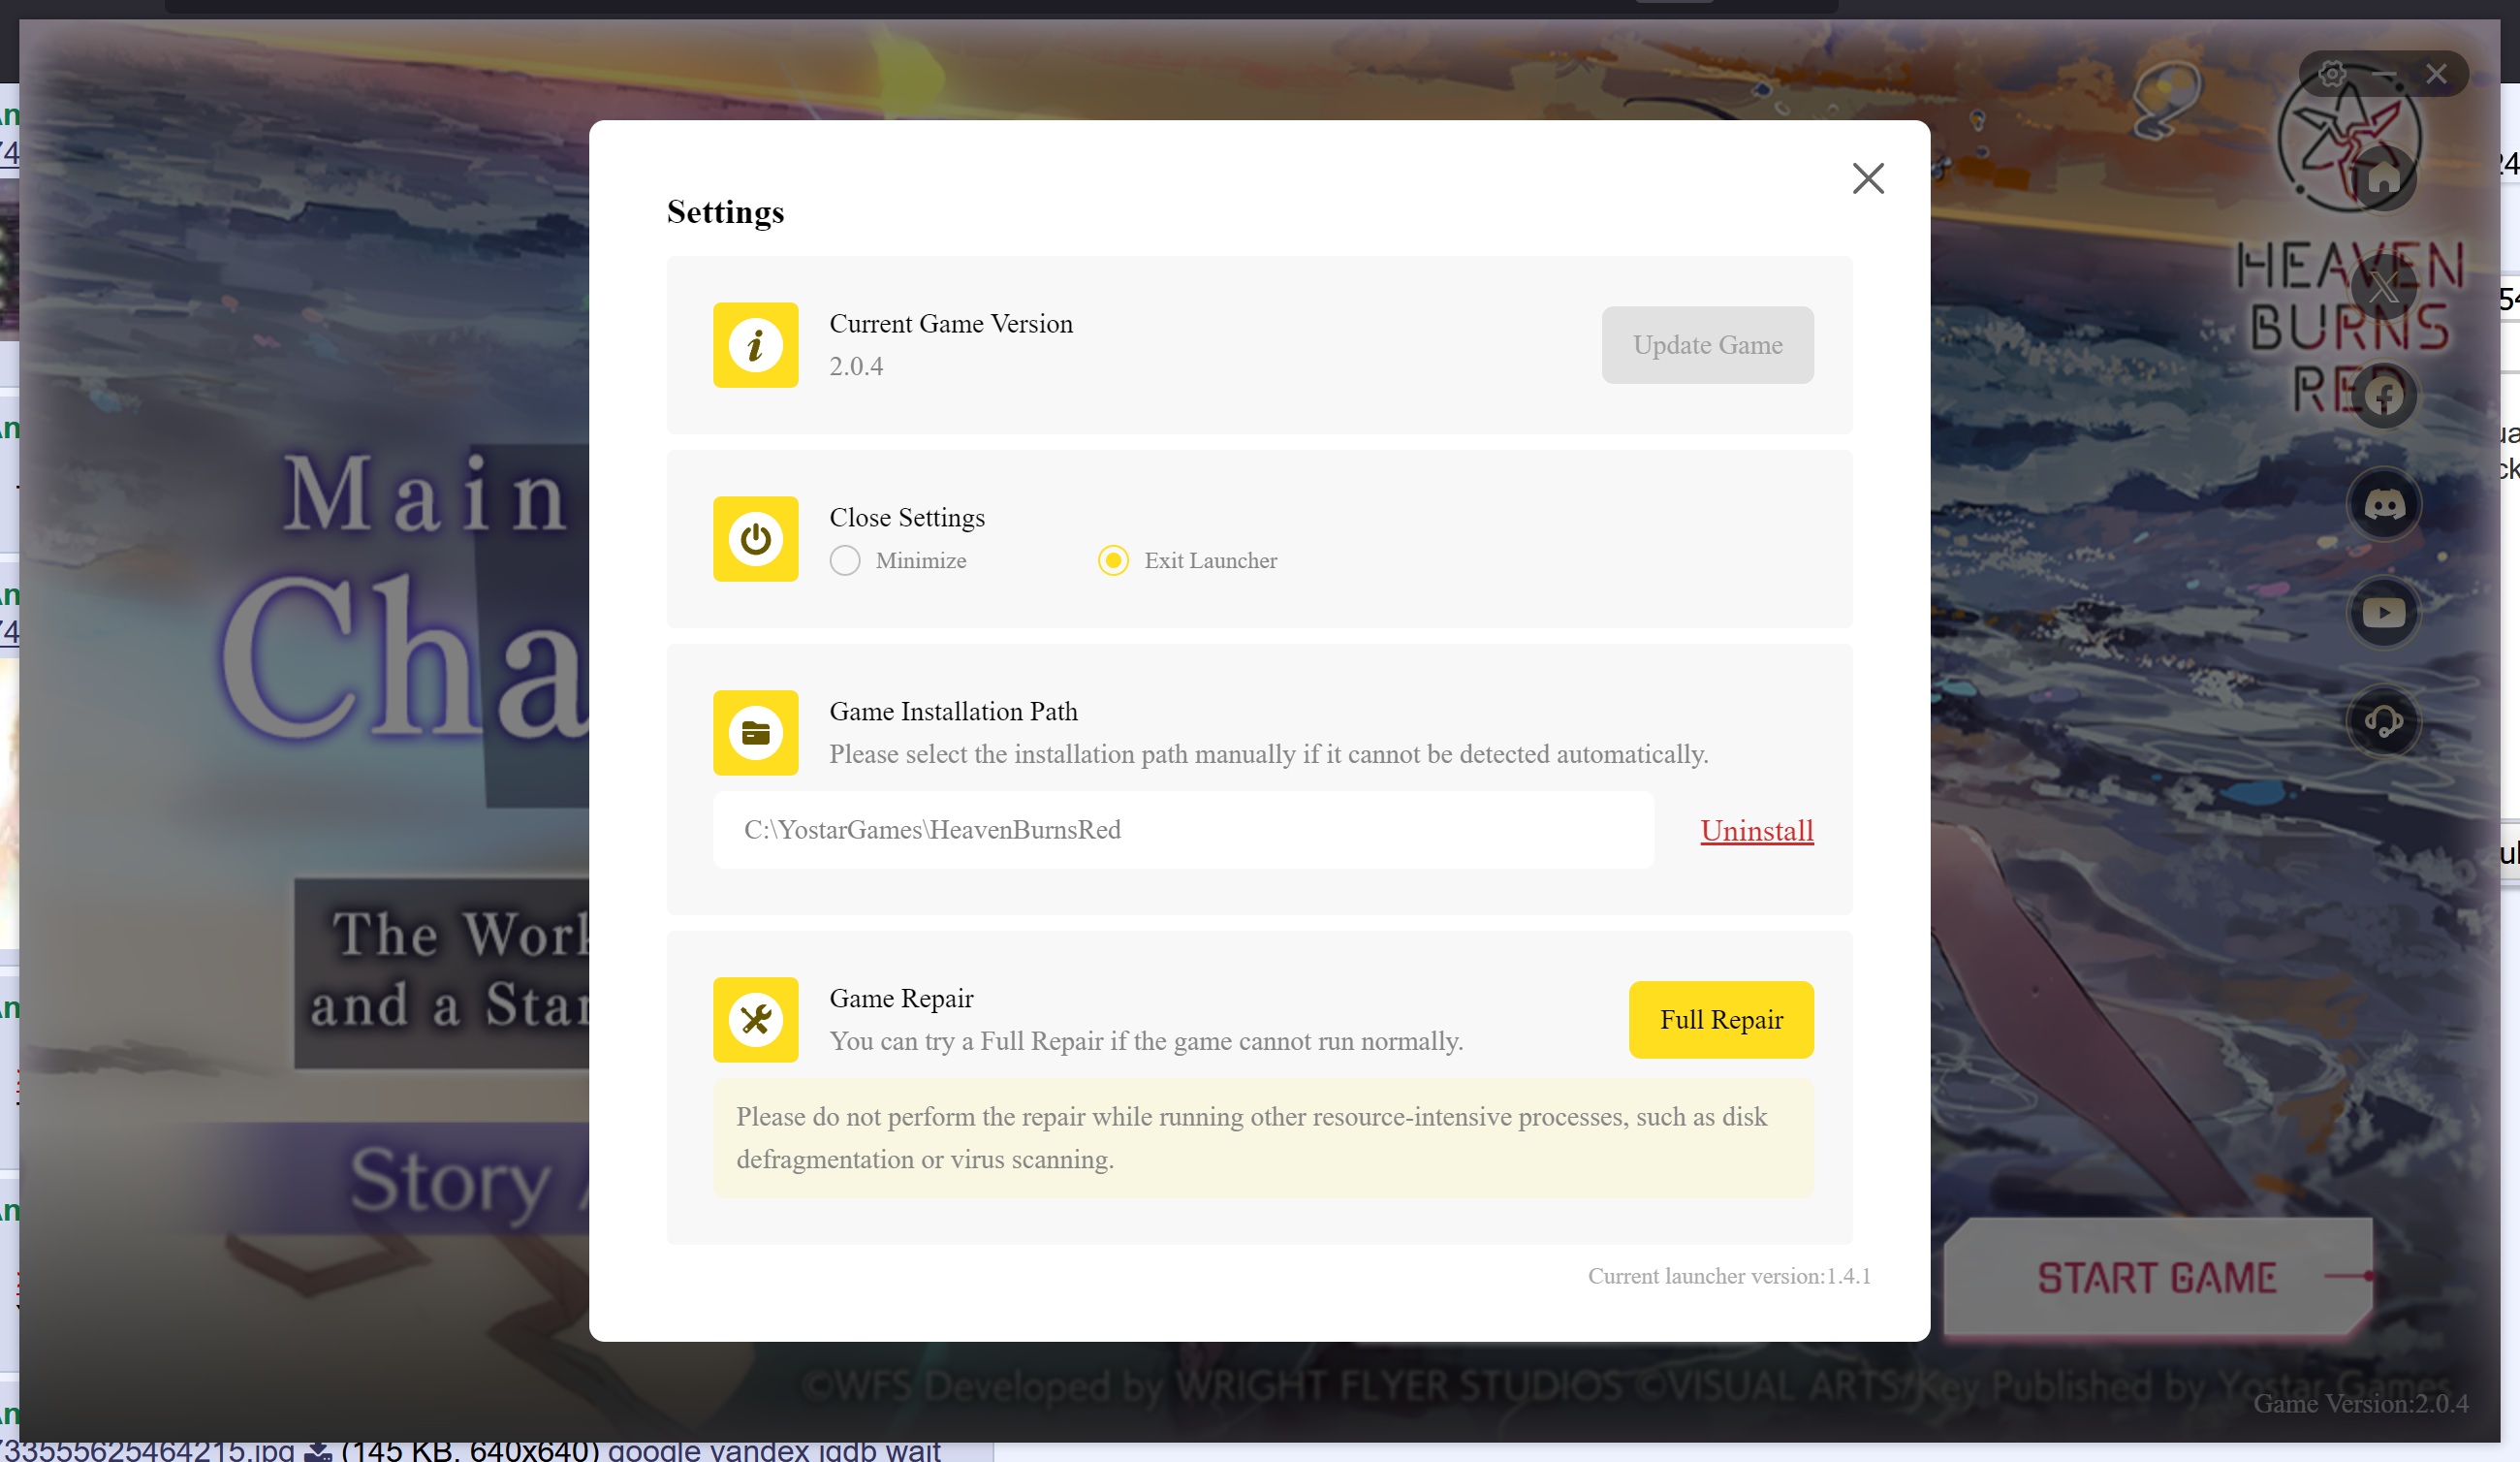This screenshot has width=2520, height=1462.
Task: Open the X (Twitter) sidebar icon
Action: (2384, 288)
